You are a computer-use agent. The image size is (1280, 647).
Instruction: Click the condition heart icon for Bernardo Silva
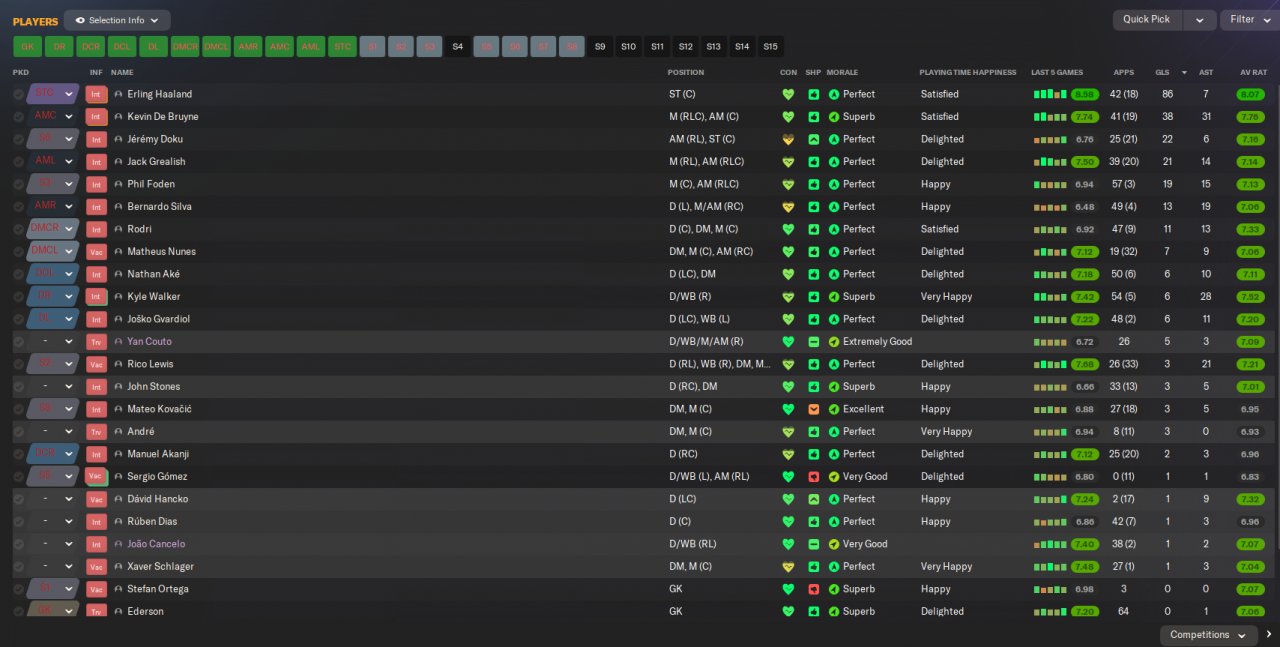coord(788,207)
